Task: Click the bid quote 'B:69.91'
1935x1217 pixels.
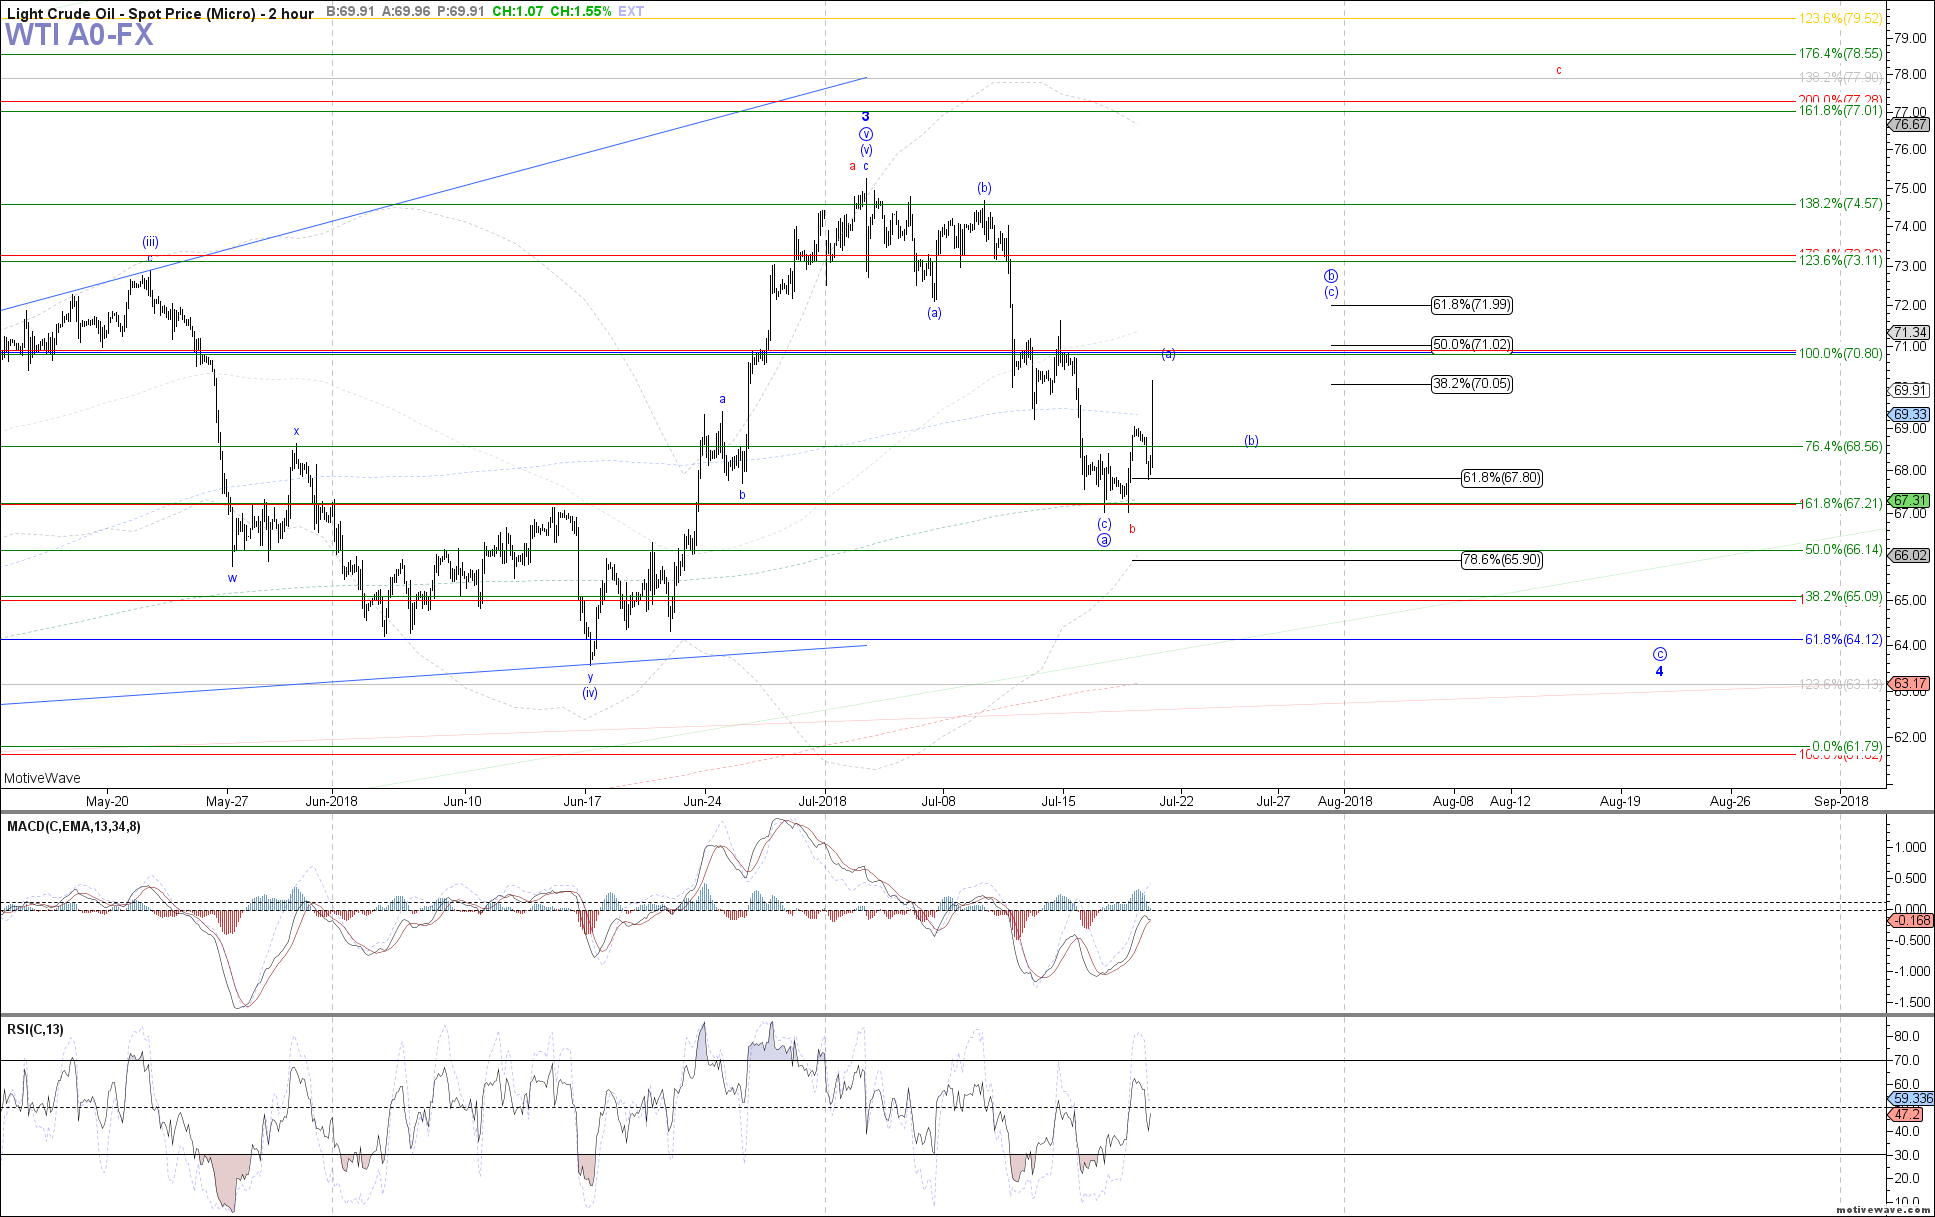Action: [350, 12]
